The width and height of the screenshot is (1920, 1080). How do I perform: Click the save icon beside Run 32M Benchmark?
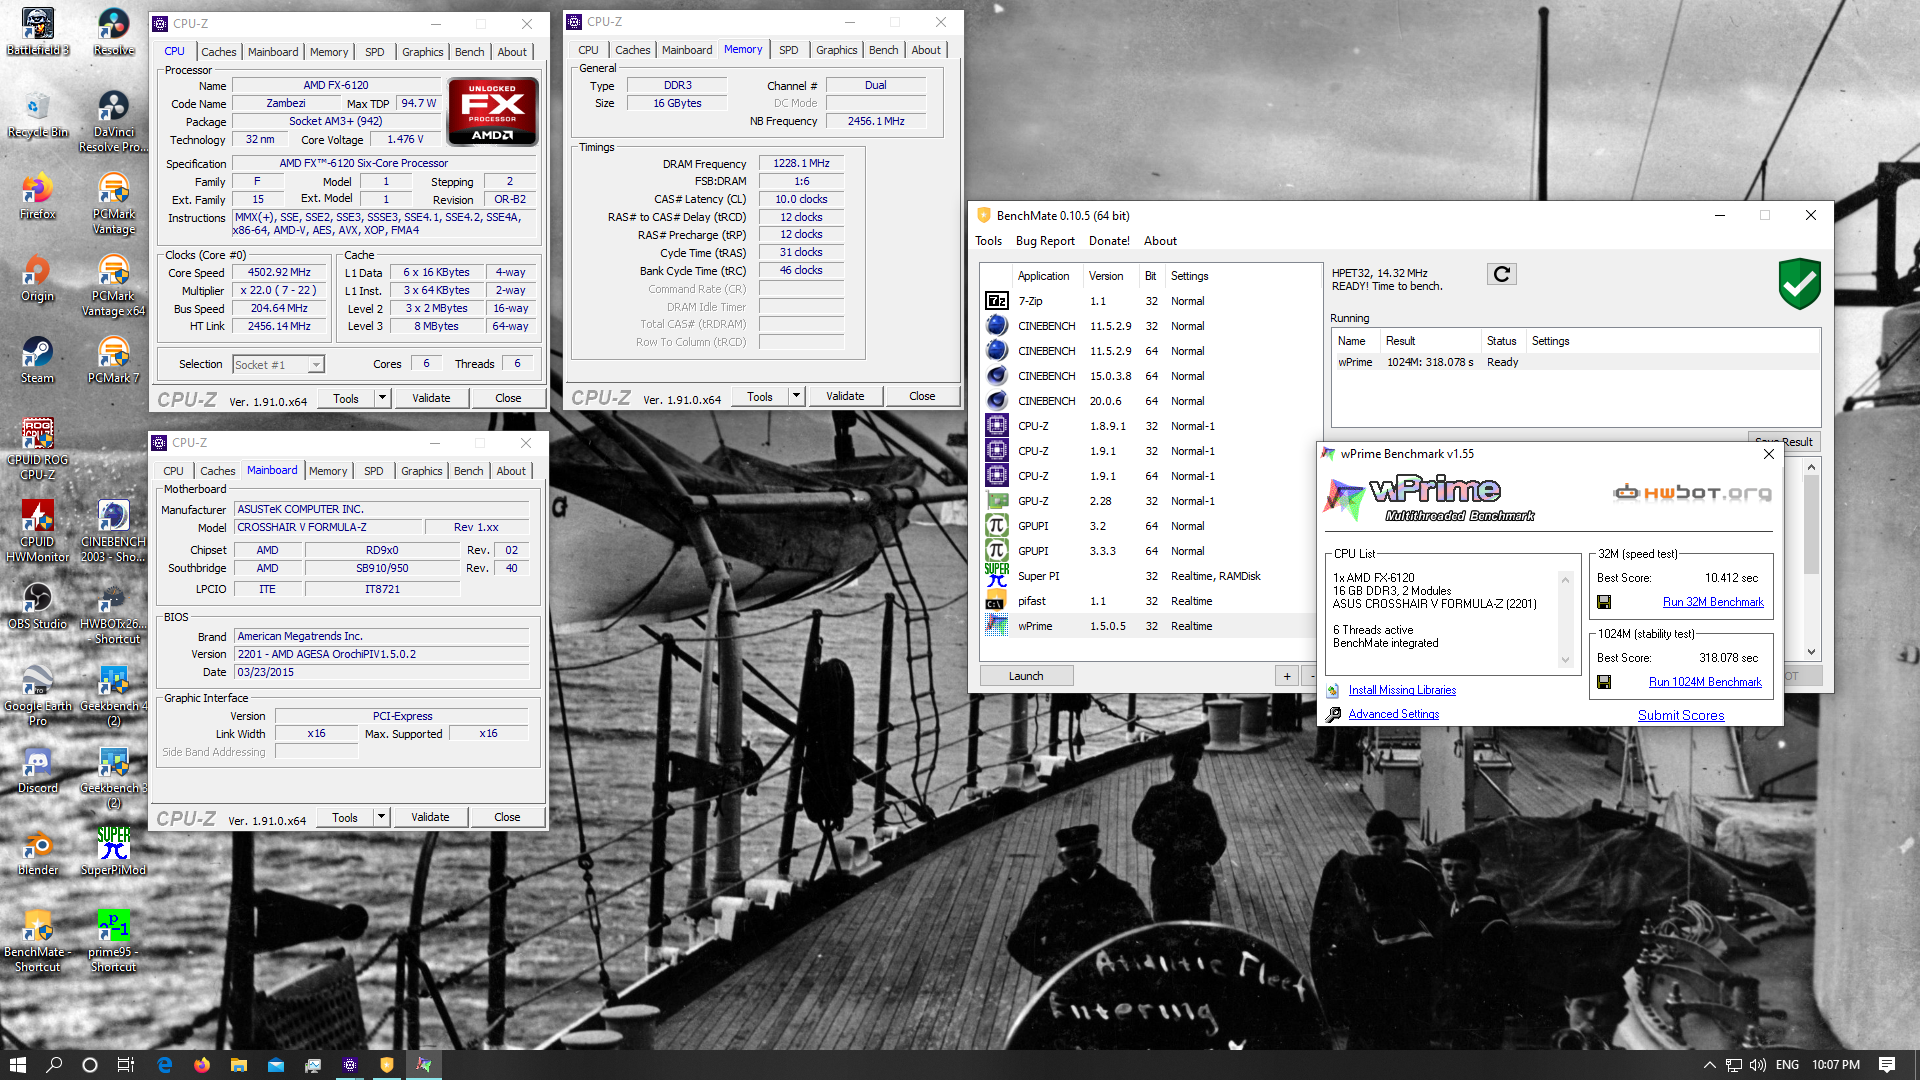click(1604, 602)
